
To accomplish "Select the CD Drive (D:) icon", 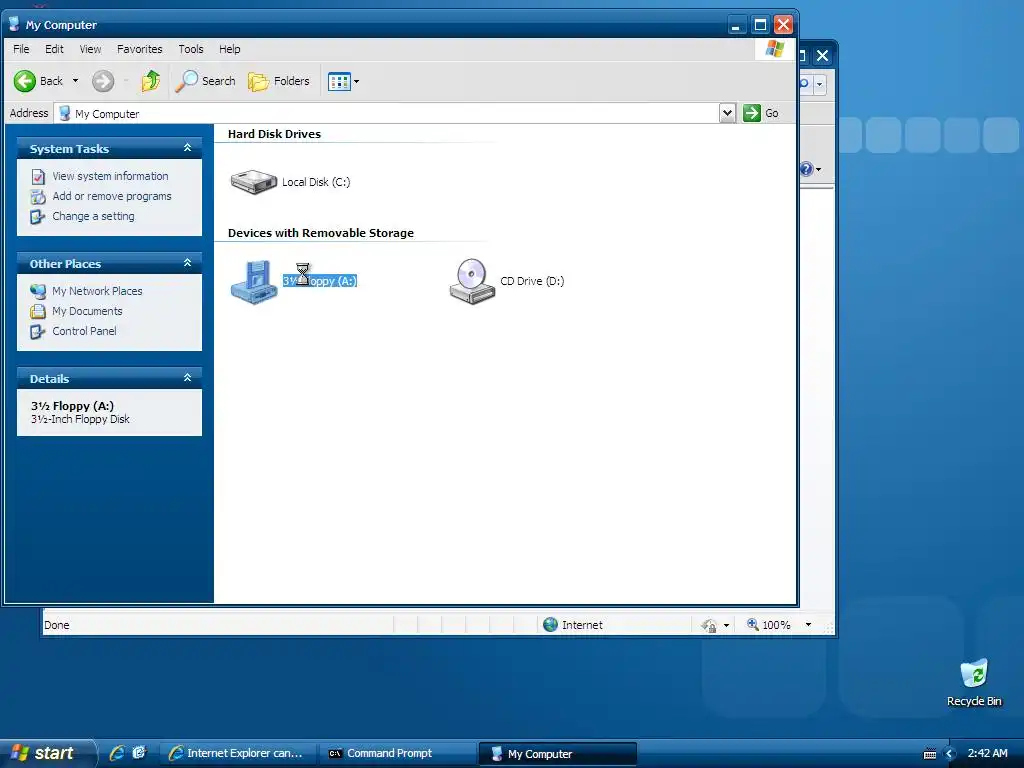I will [x=472, y=281].
